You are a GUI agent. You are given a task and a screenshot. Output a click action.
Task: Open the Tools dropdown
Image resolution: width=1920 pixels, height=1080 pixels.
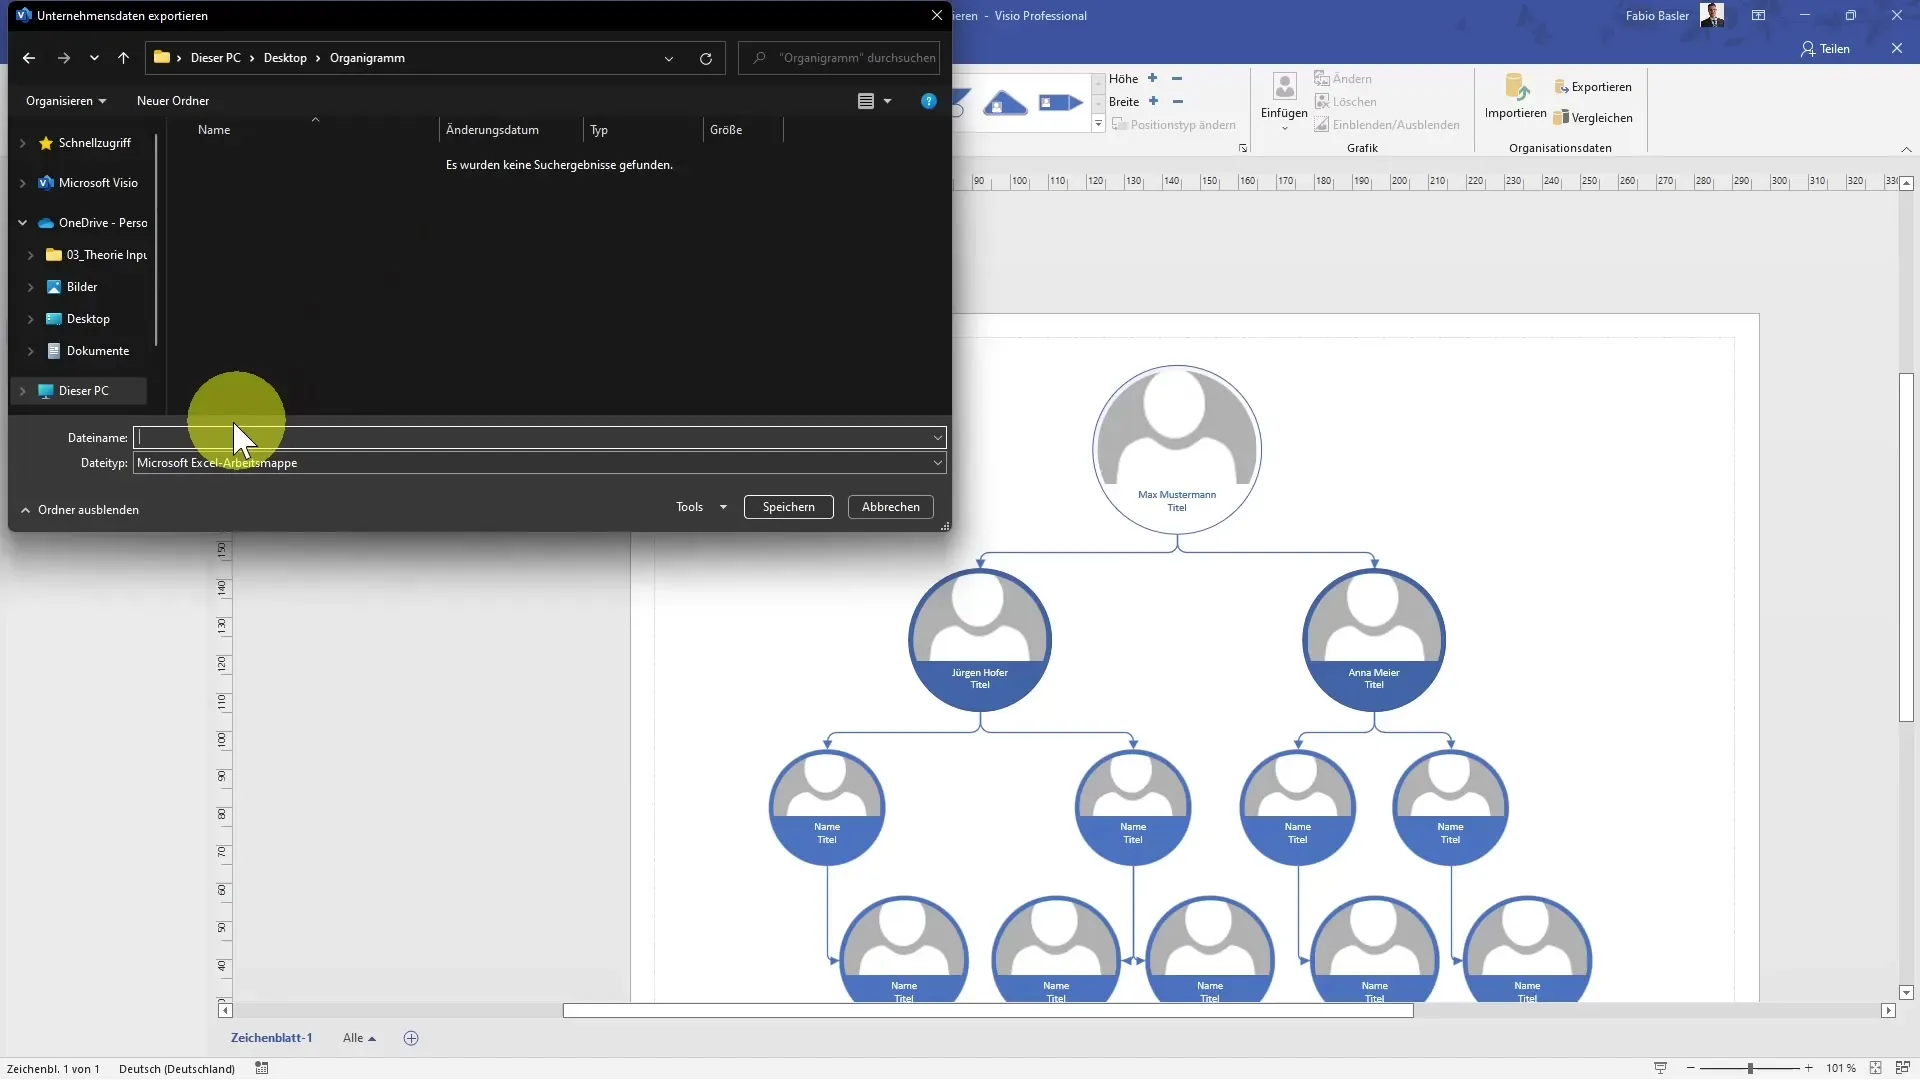(701, 507)
